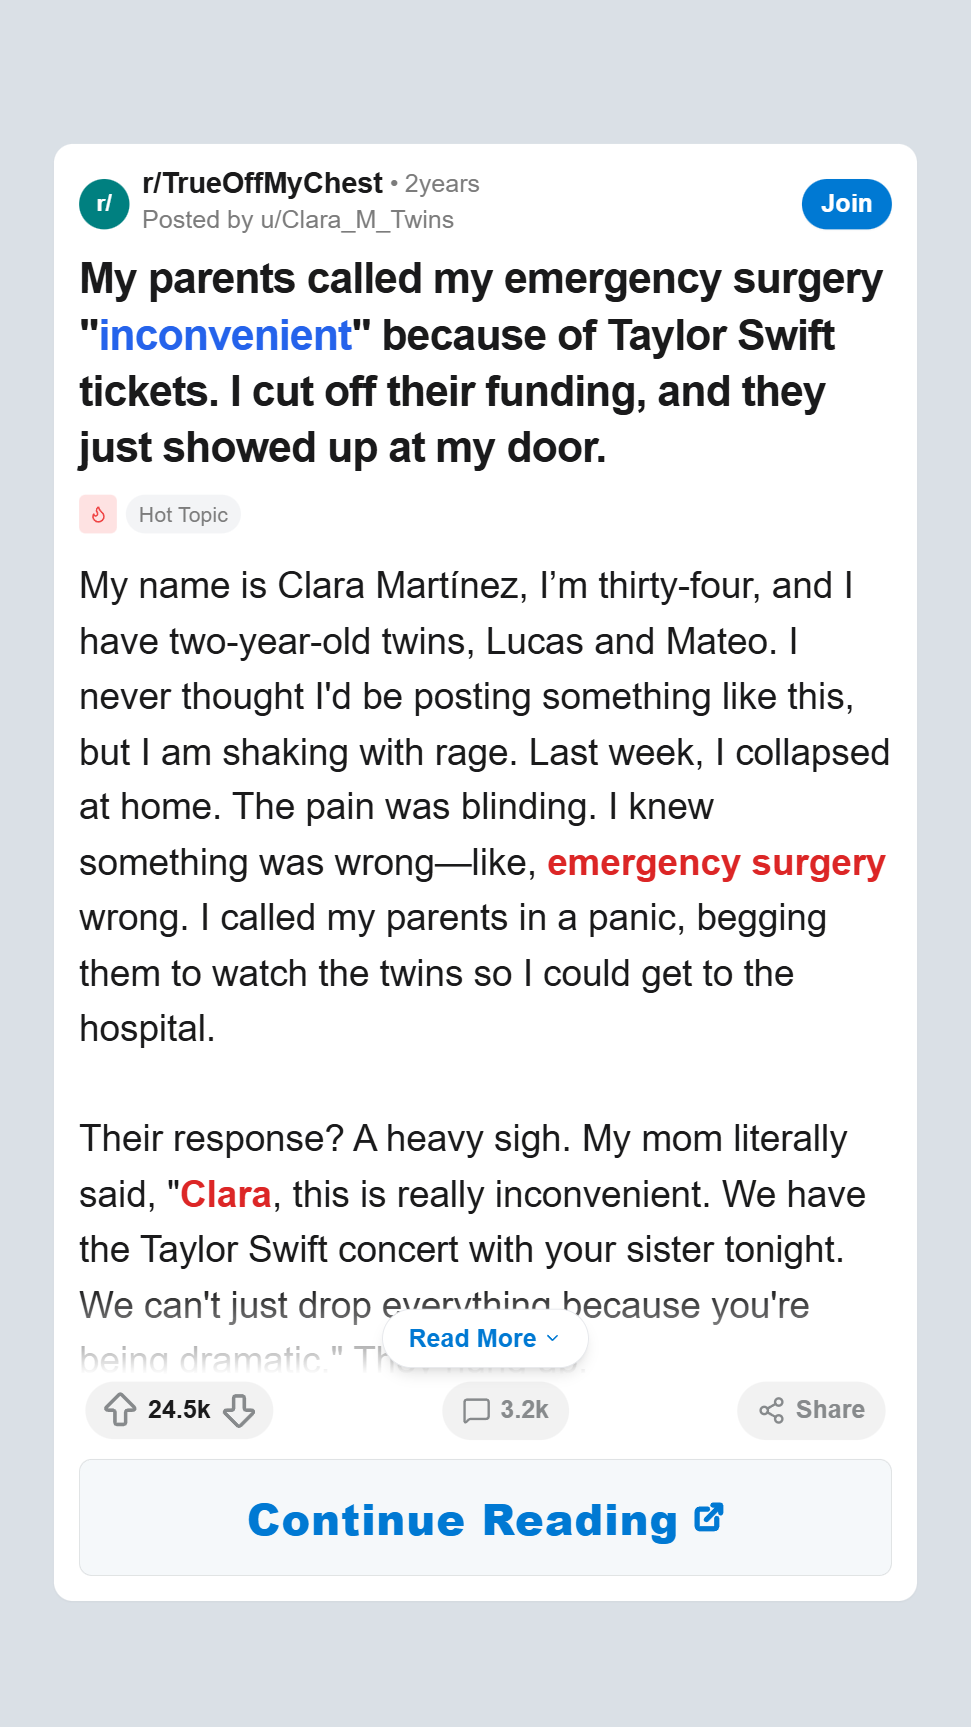
Task: Click the downvote arrow icon
Action: click(239, 1410)
